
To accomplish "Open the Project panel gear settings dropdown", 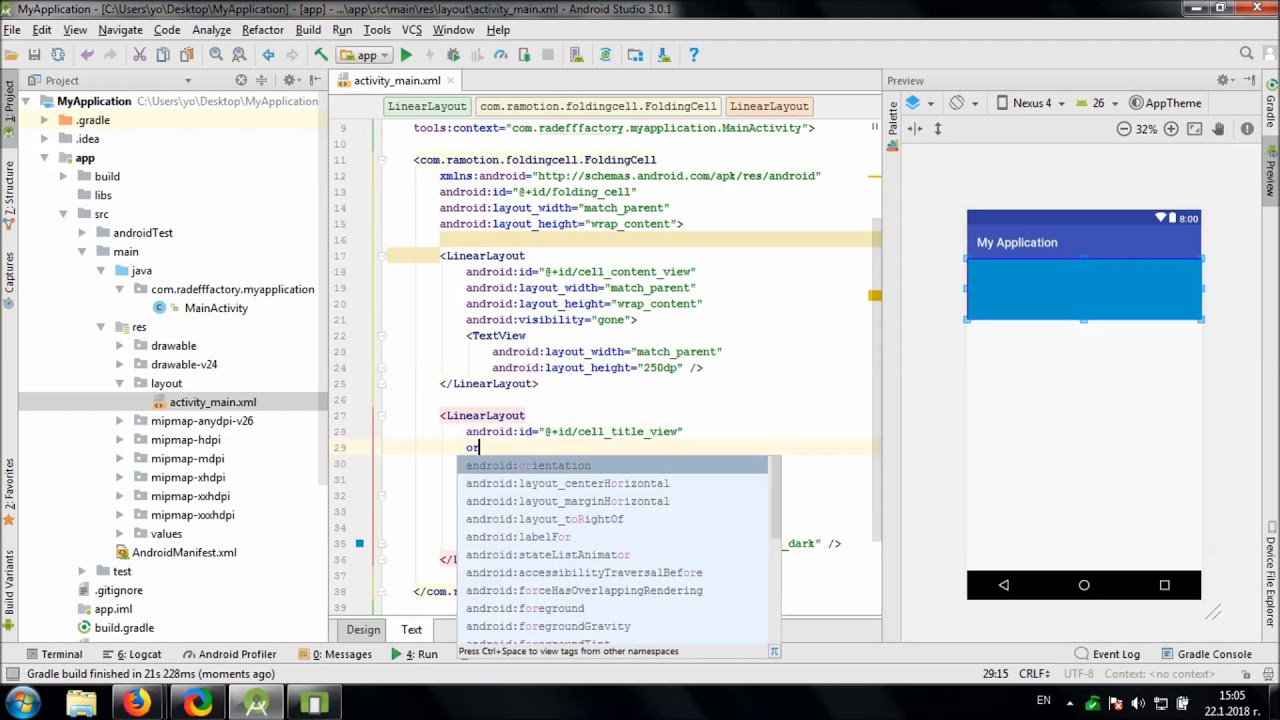I will 292,80.
